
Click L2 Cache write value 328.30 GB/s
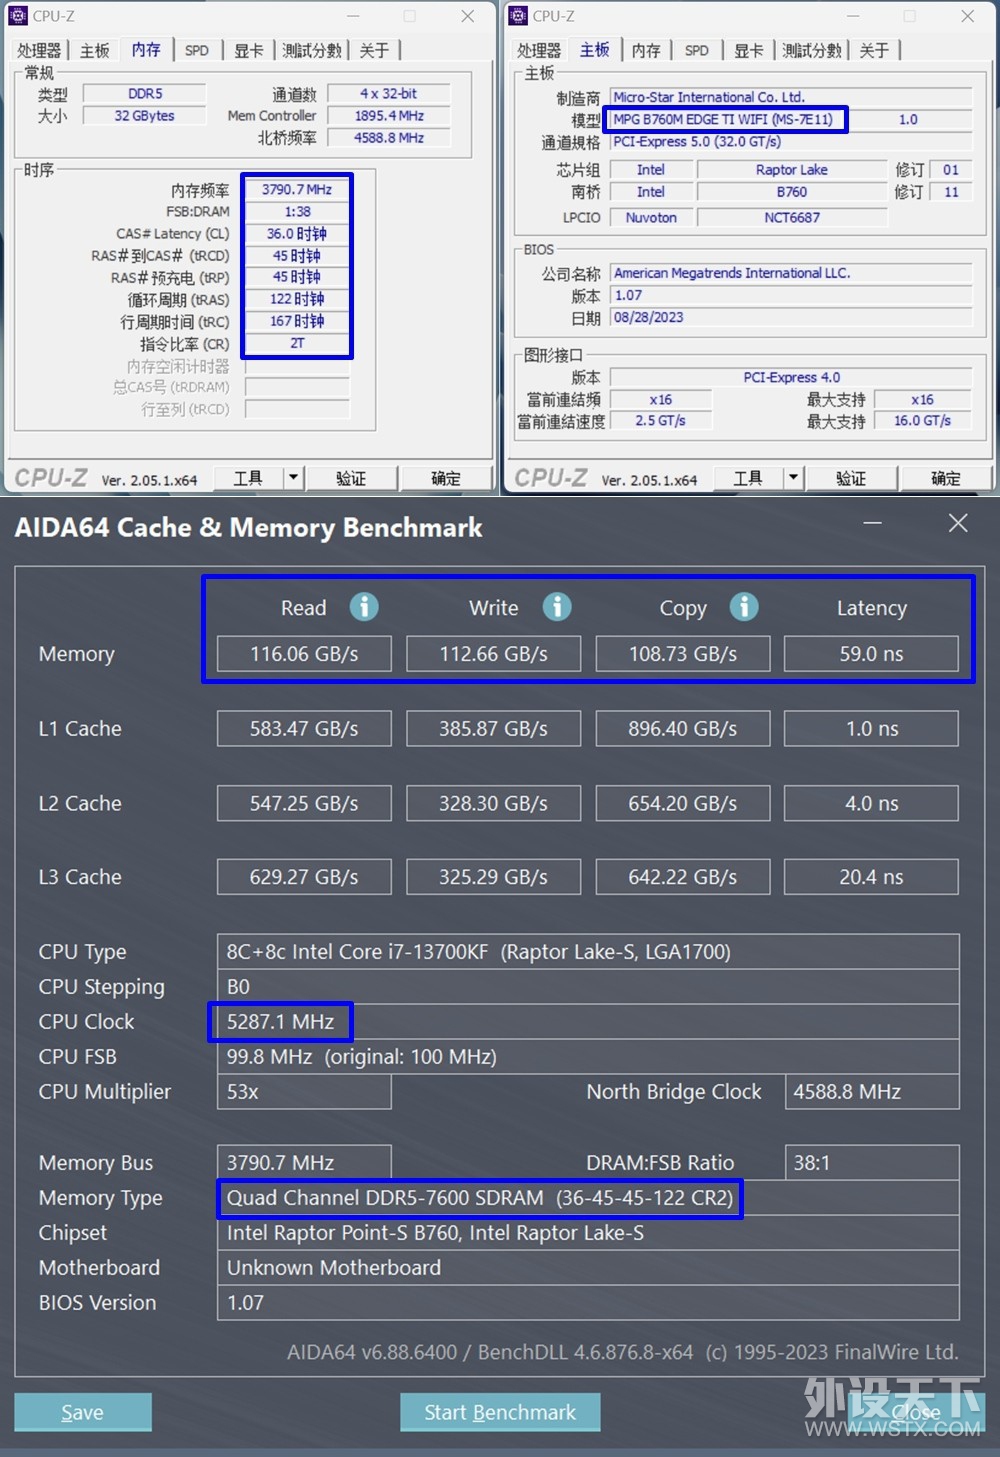(493, 803)
